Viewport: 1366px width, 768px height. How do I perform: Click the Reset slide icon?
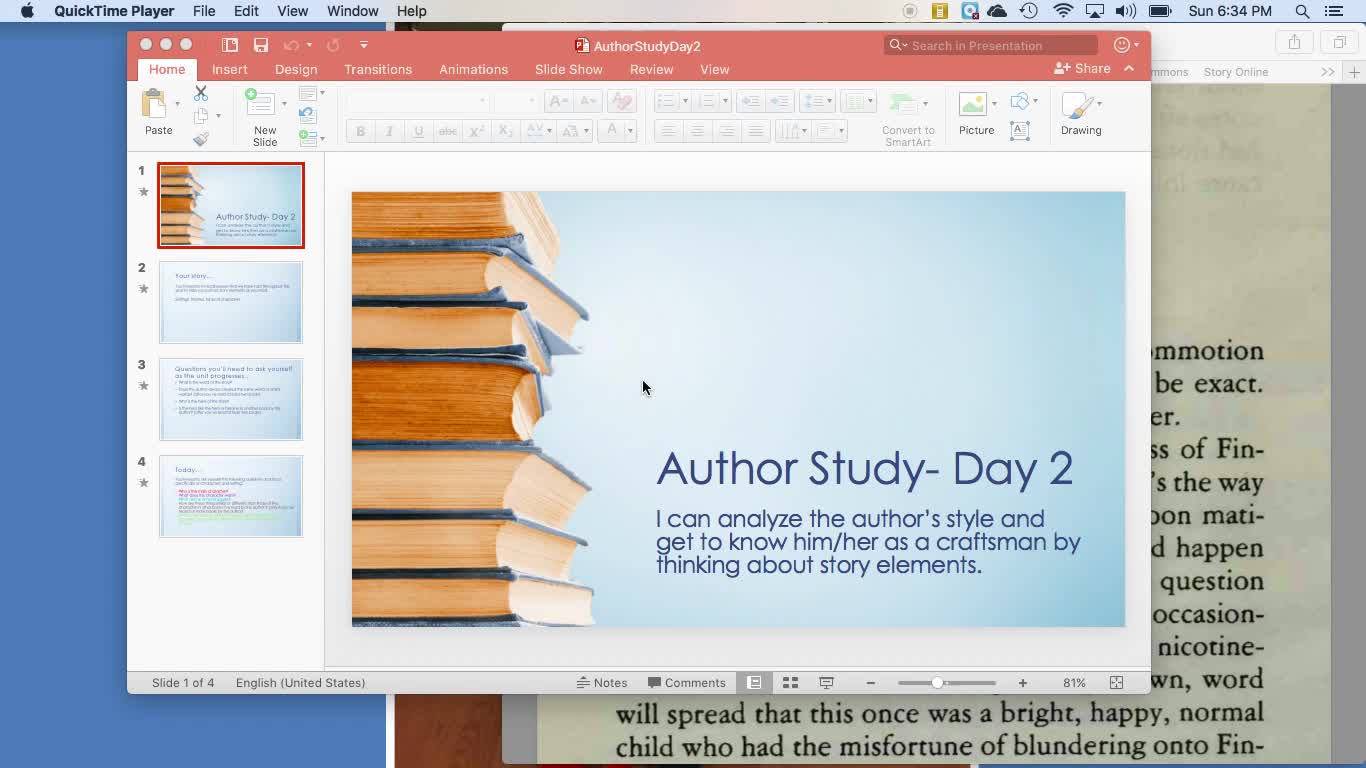pos(307,115)
